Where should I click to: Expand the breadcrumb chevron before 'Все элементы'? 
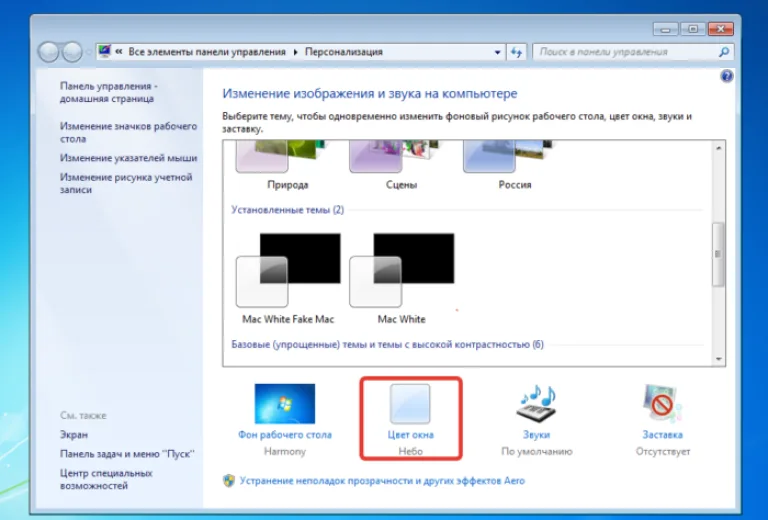tap(119, 51)
